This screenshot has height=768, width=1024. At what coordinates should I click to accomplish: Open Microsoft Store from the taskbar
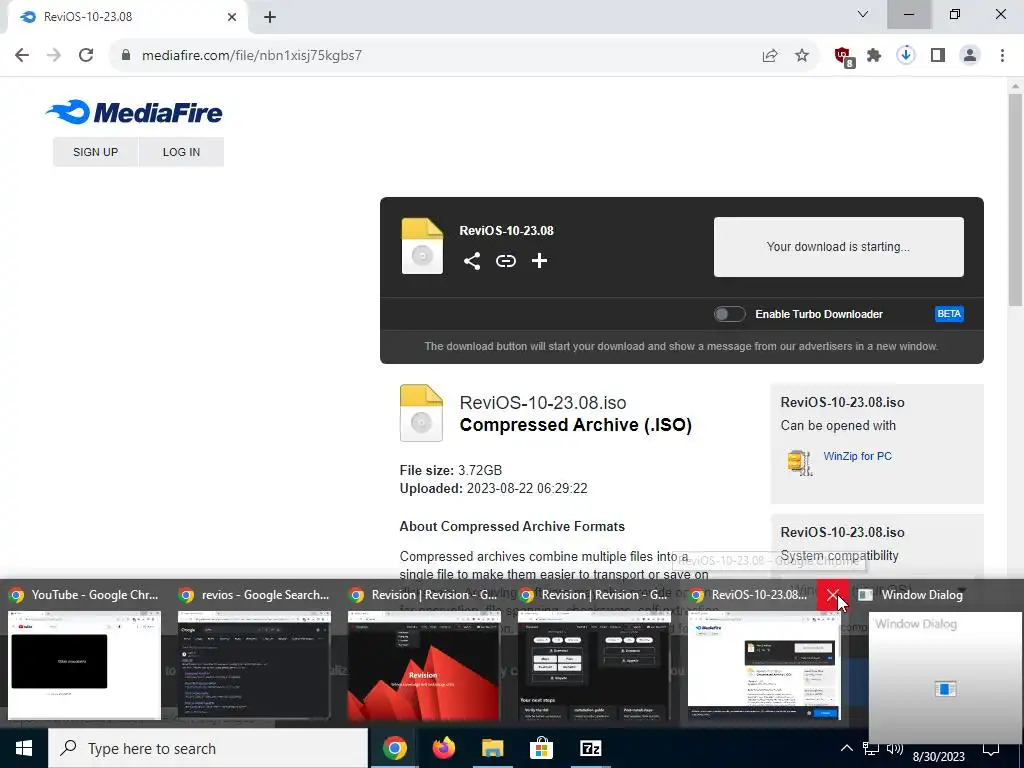(x=541, y=748)
